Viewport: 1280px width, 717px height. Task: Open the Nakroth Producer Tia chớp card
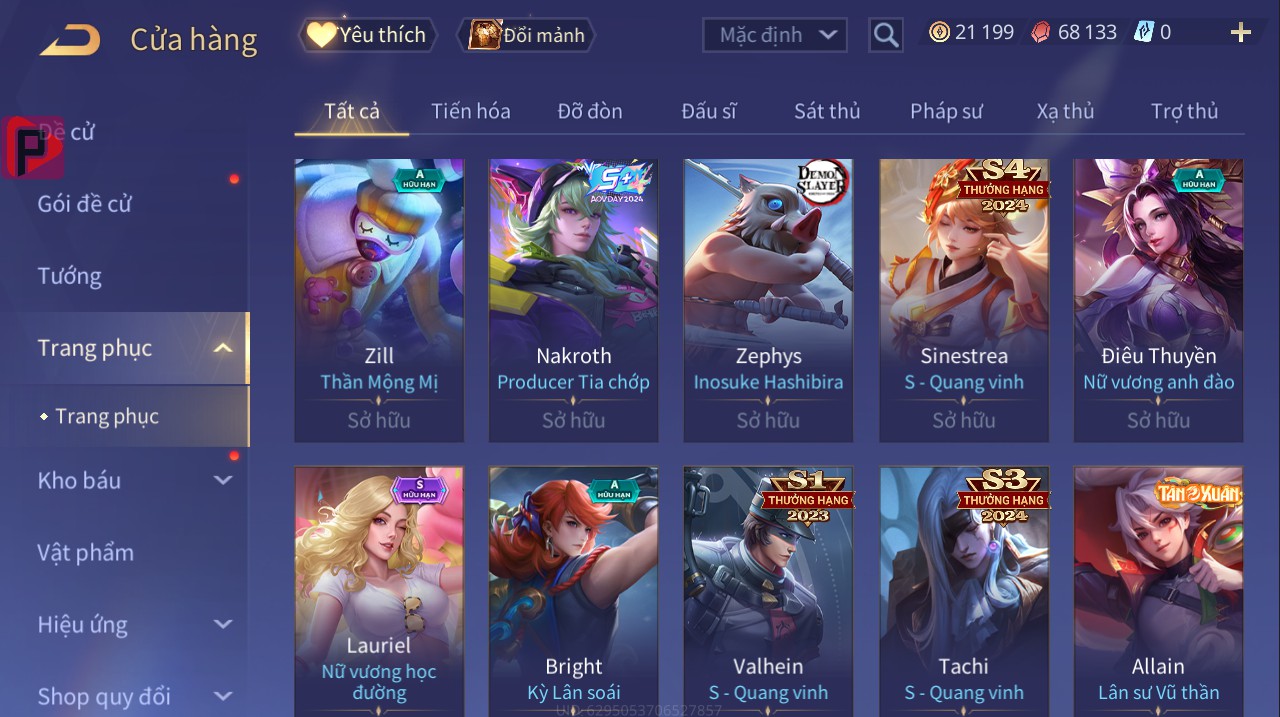click(574, 300)
